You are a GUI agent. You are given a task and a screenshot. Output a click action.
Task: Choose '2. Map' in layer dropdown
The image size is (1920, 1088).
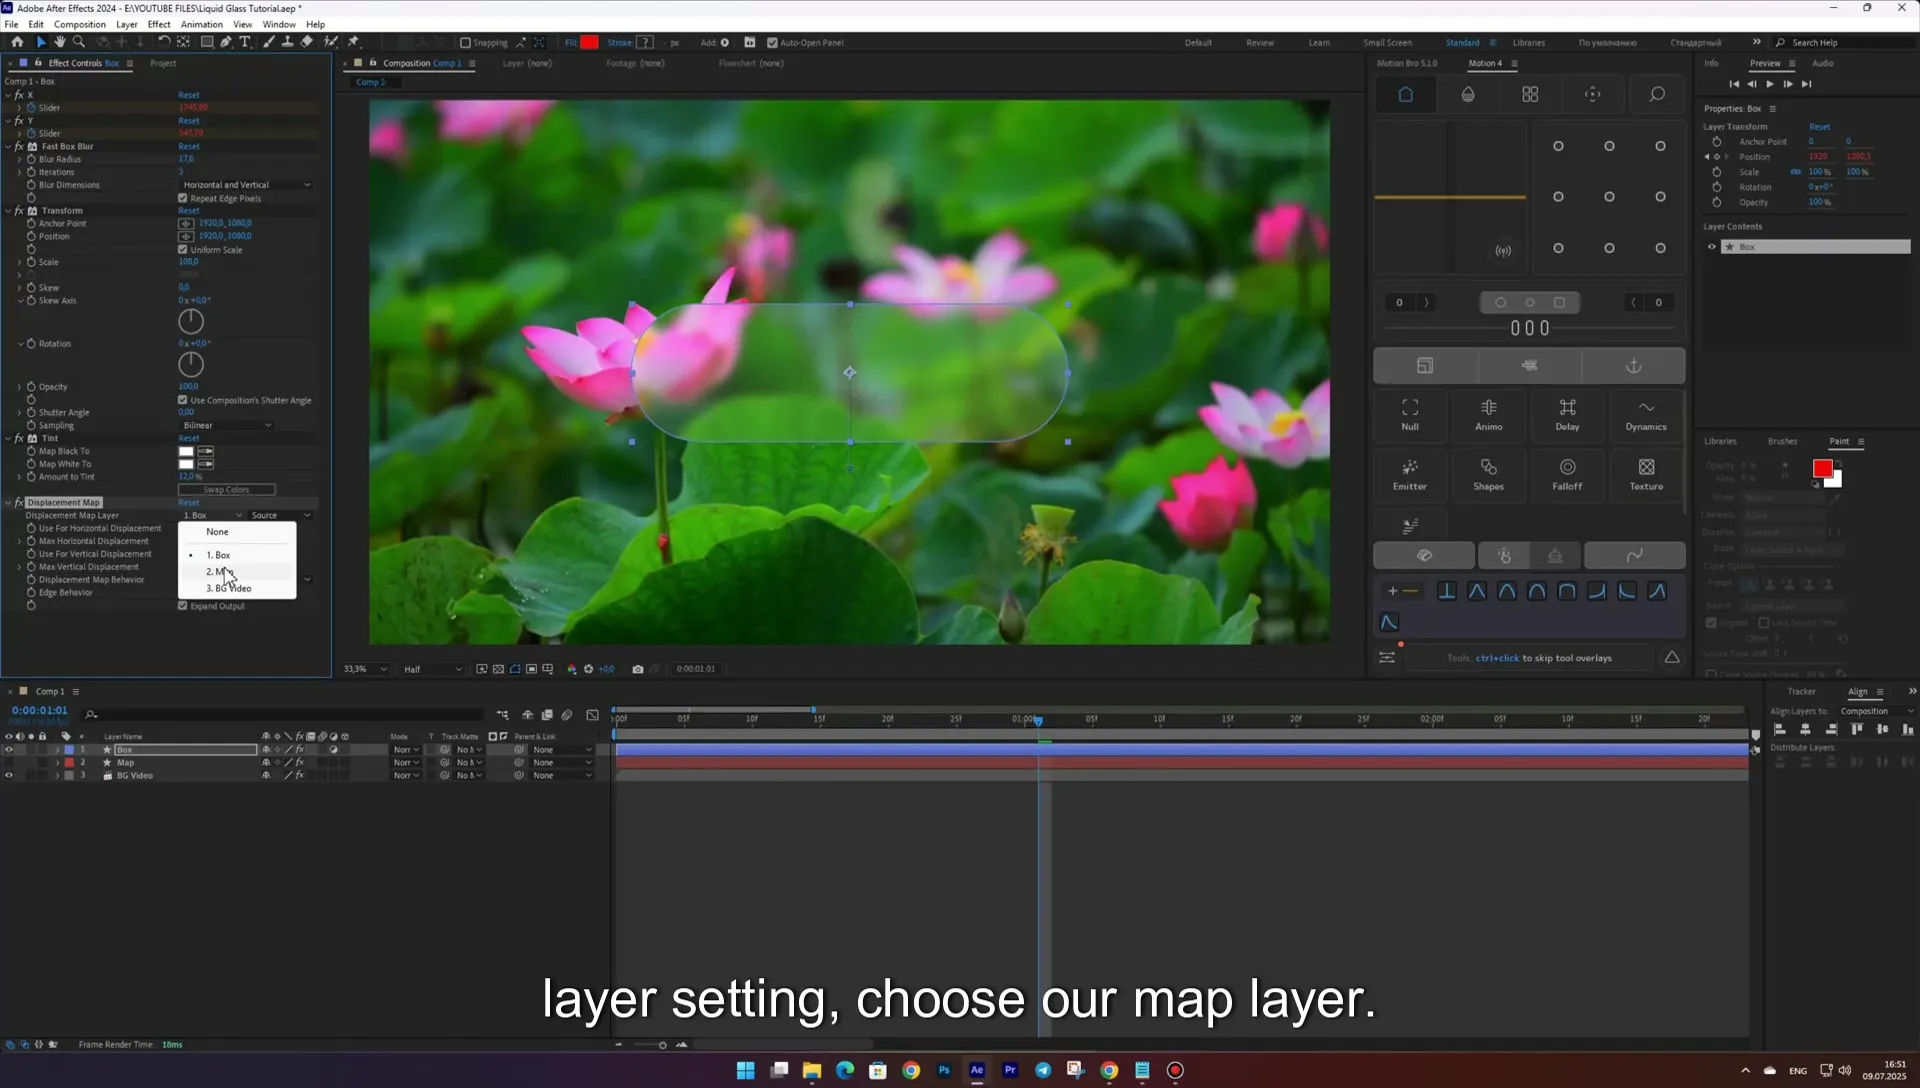pos(237,572)
